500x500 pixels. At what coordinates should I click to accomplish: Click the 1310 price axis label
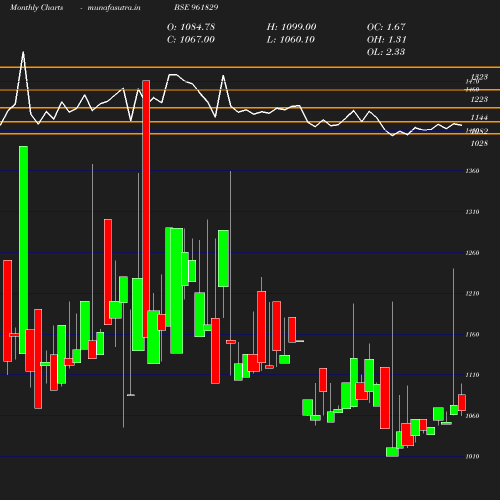[x=472, y=212]
